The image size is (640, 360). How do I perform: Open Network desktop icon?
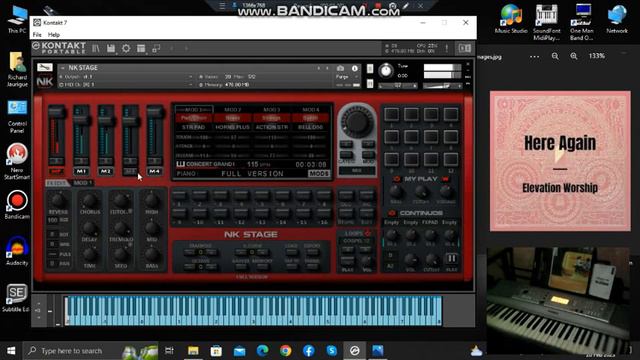(x=617, y=19)
